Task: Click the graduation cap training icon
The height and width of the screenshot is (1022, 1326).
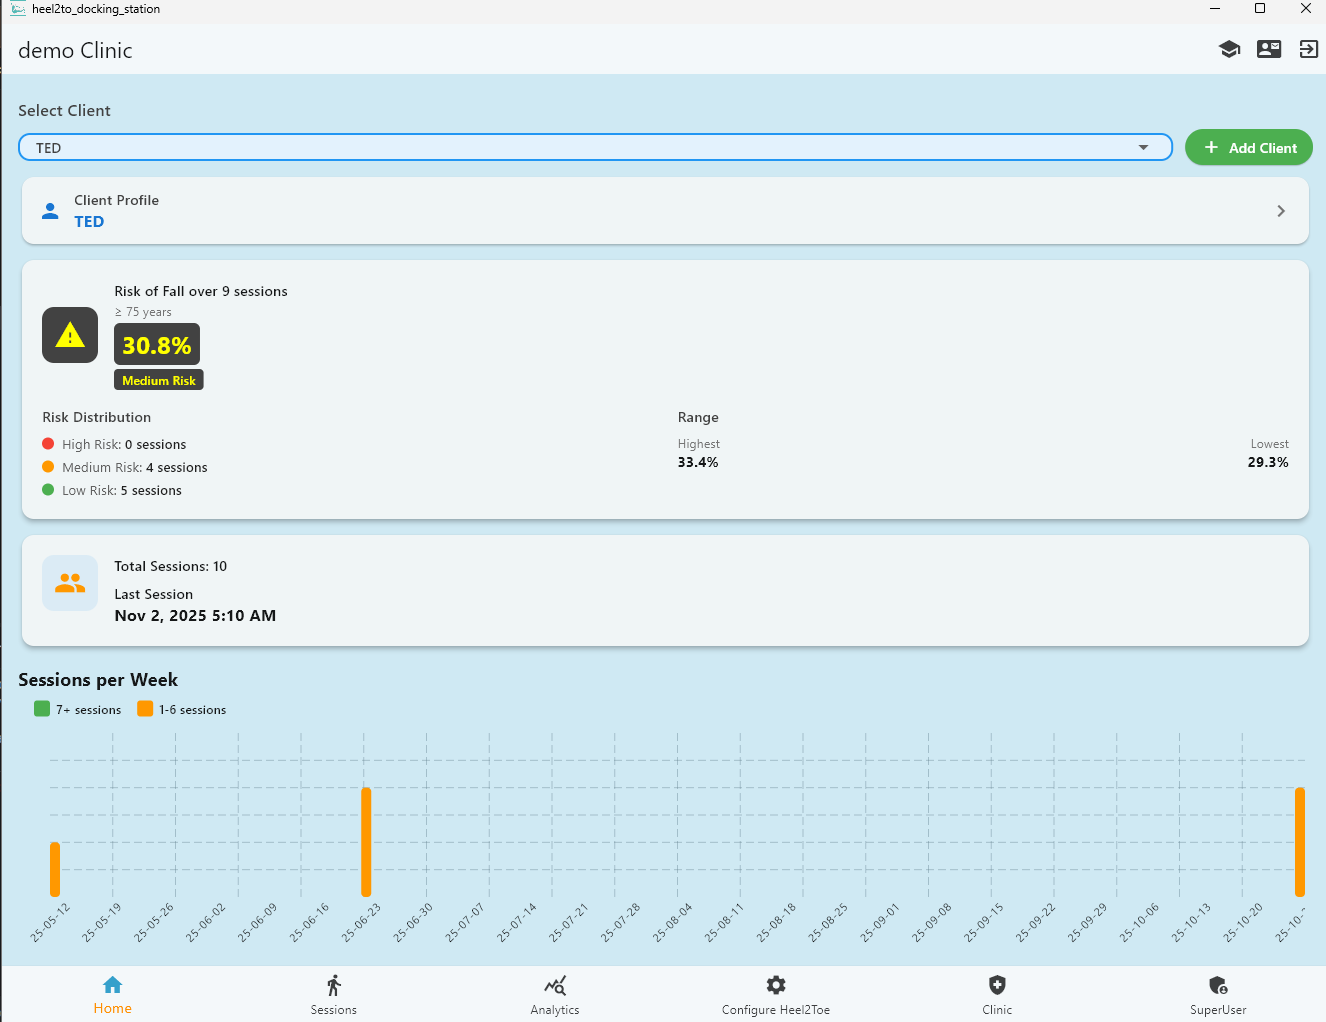Action: tap(1229, 49)
